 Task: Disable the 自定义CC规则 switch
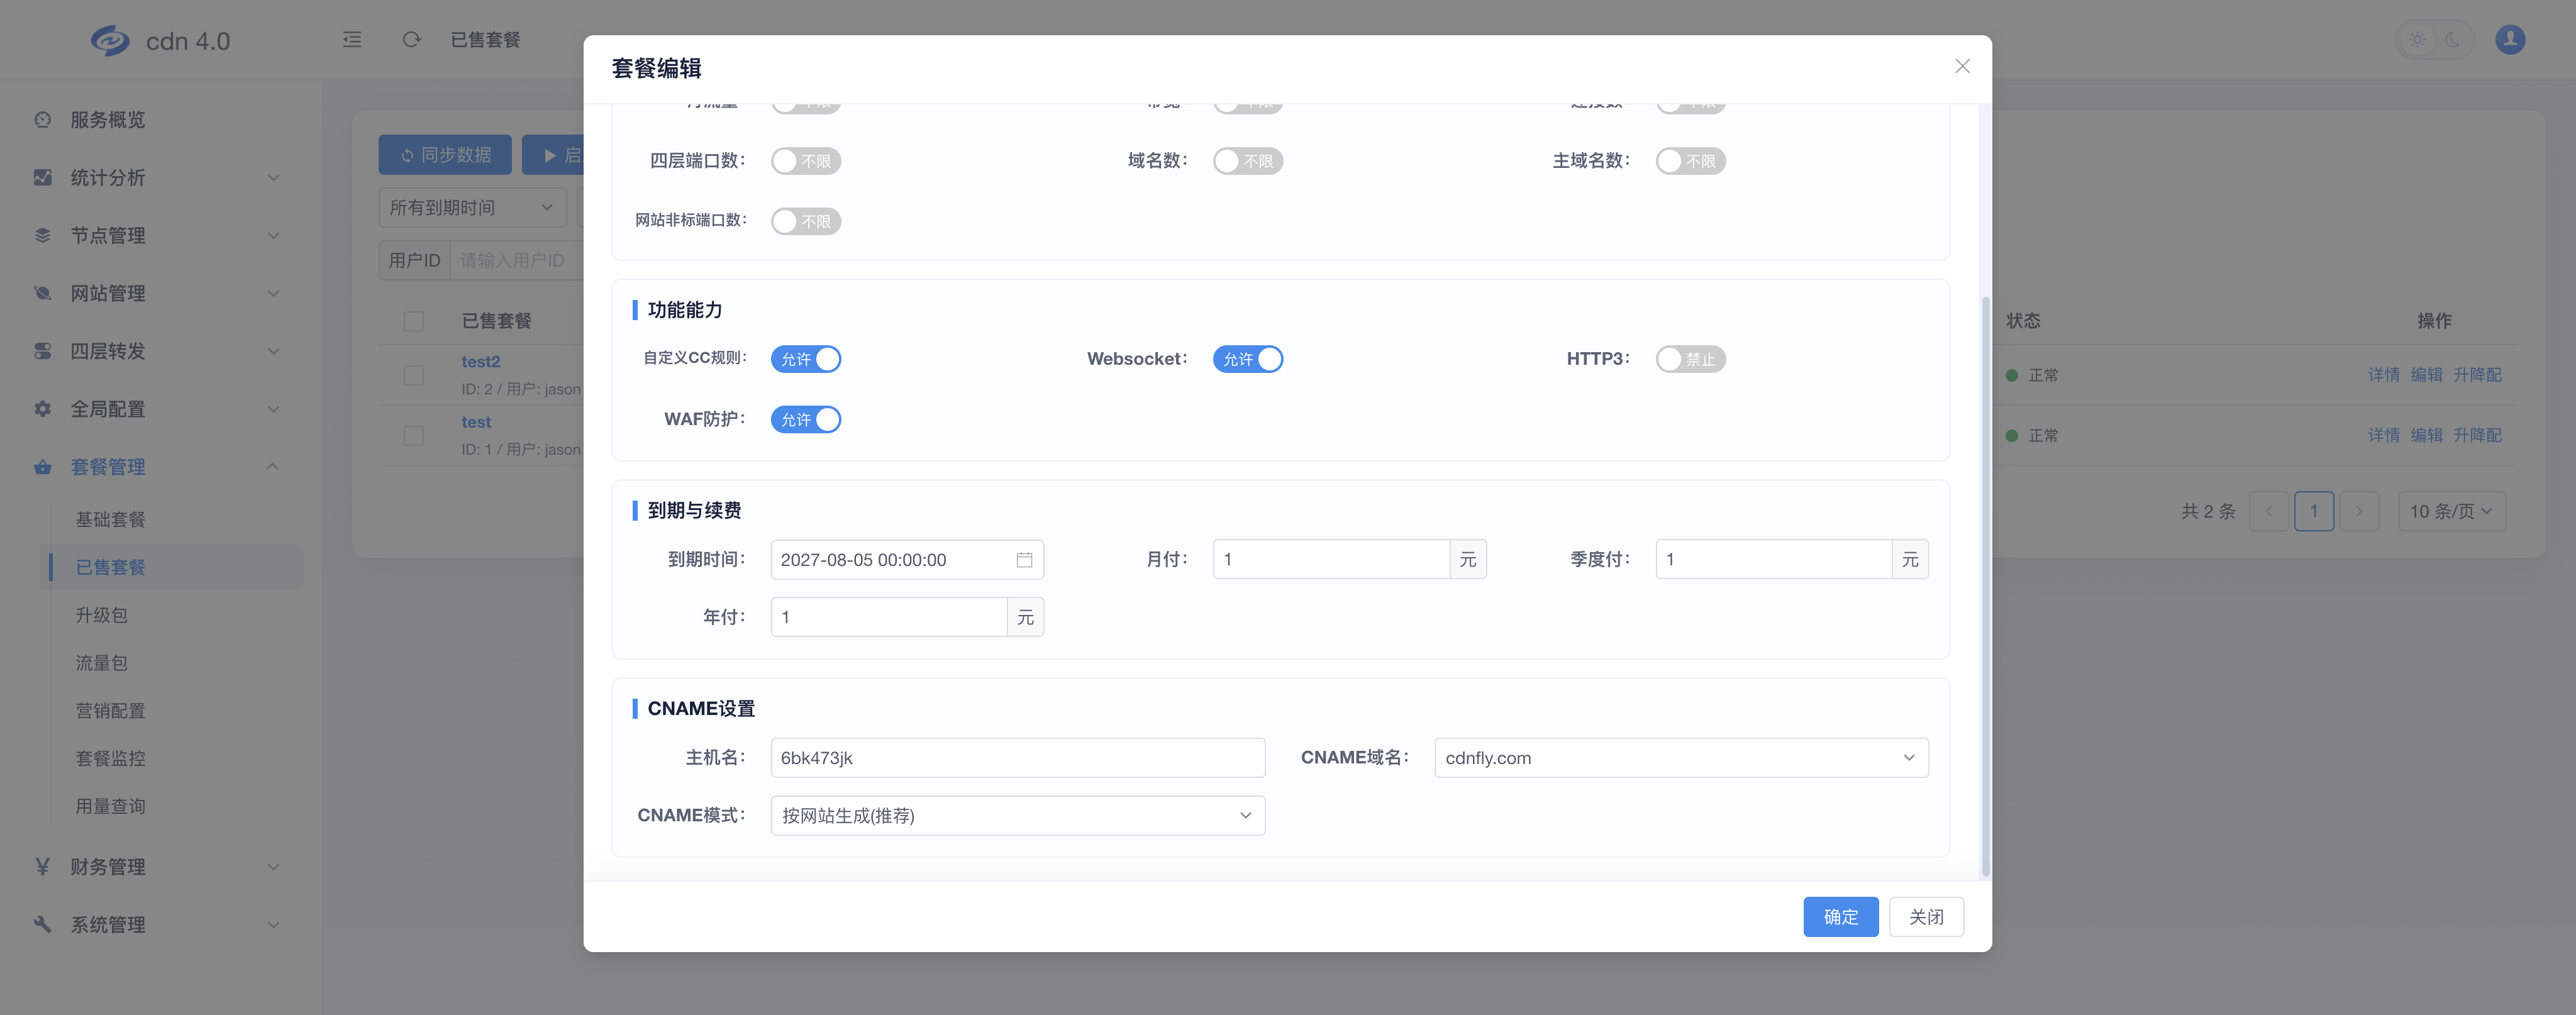(806, 359)
